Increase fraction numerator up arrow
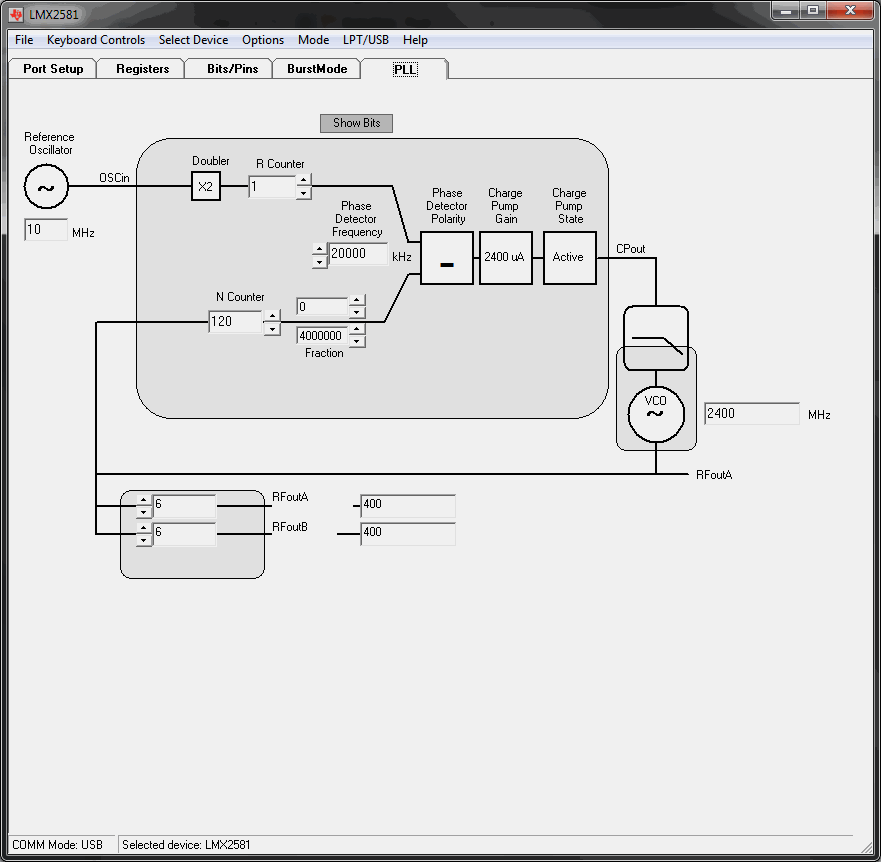Screen dimensions: 881x862 tap(357, 301)
